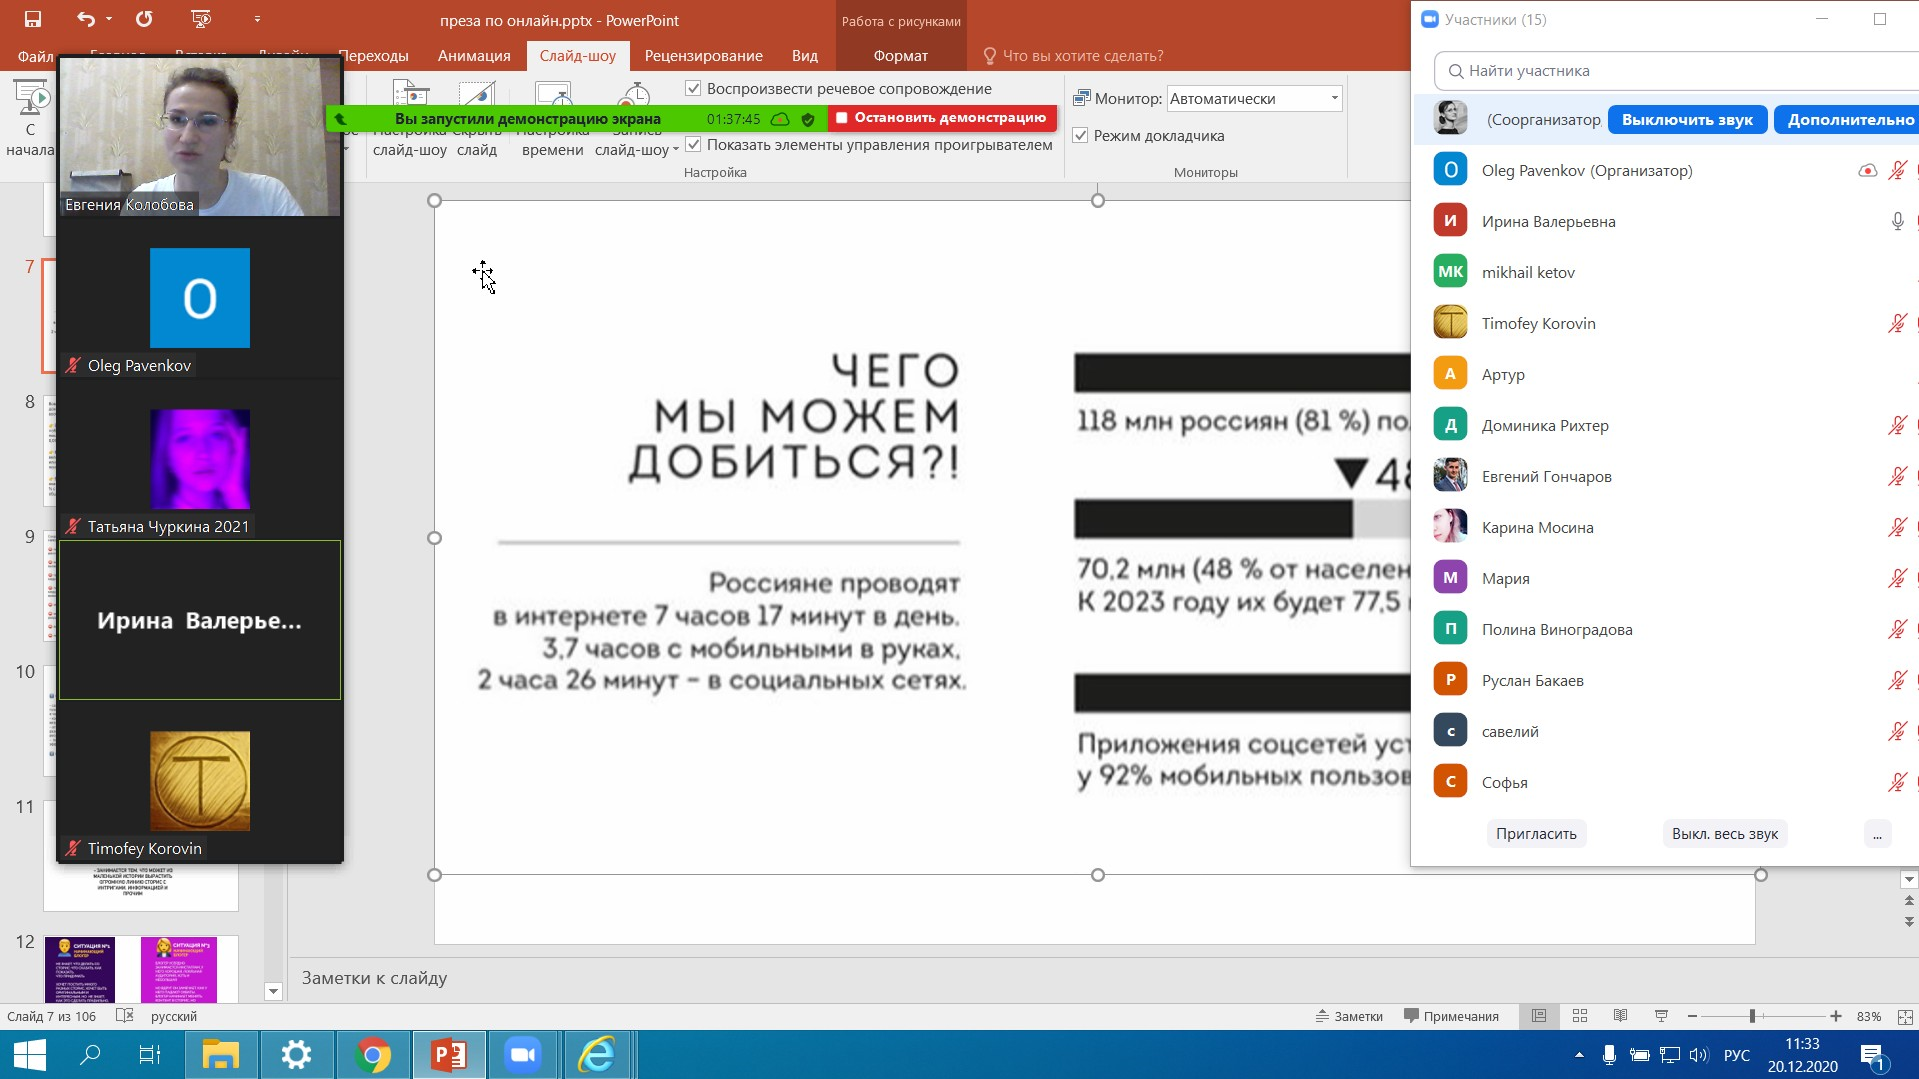Select Татьяна Чуркина 2021 video tile
The height and width of the screenshot is (1079, 1919).
(x=200, y=459)
